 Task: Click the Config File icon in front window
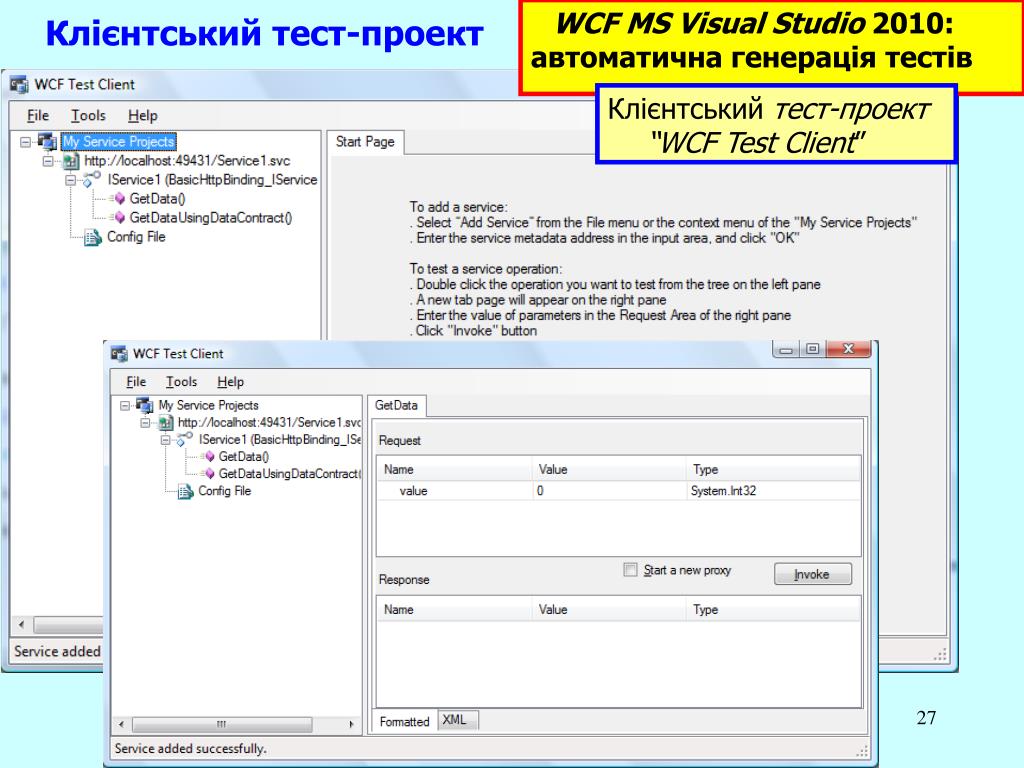[x=185, y=491]
